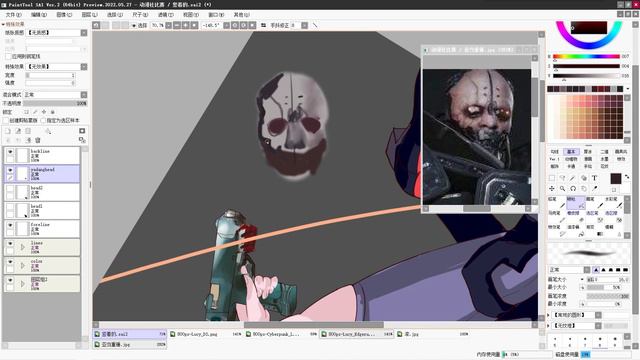The image size is (640, 360).
Task: Delete the selected layer (trash icon)
Action: coord(38,140)
